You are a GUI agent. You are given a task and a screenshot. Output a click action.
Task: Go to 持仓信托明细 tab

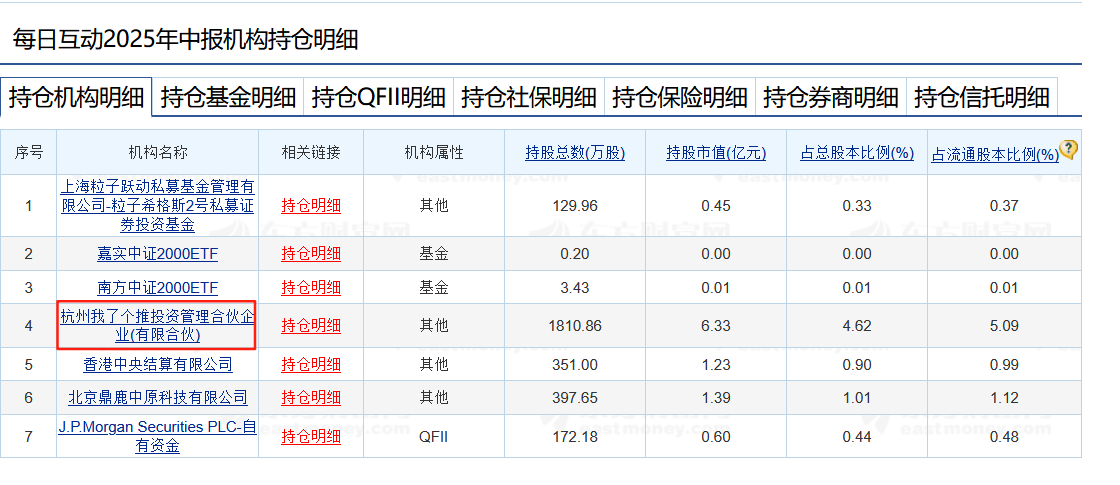coord(981,97)
